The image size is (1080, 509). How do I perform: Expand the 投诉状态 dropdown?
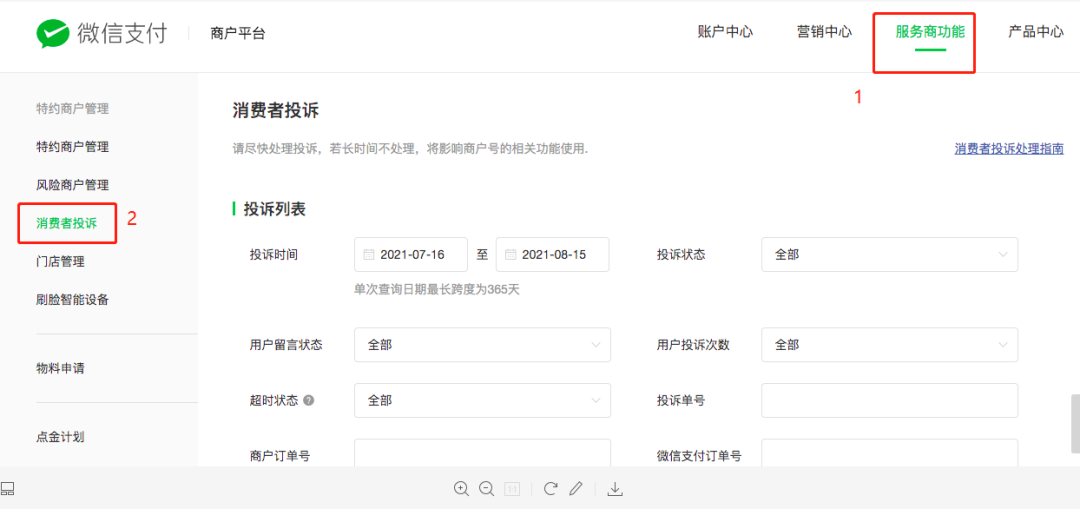[x=889, y=255]
